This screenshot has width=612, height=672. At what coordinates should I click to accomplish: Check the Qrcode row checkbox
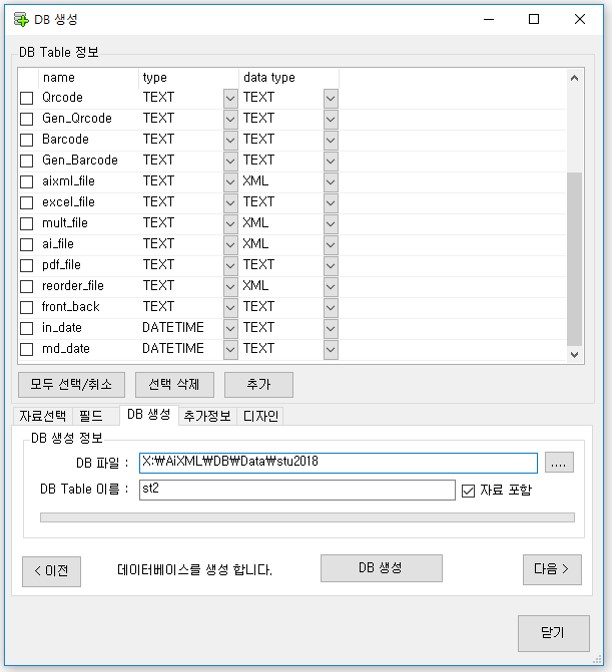[x=27, y=98]
